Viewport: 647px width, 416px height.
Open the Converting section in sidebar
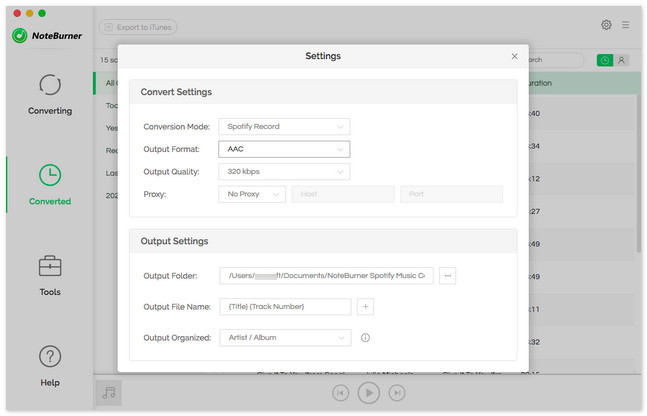50,95
